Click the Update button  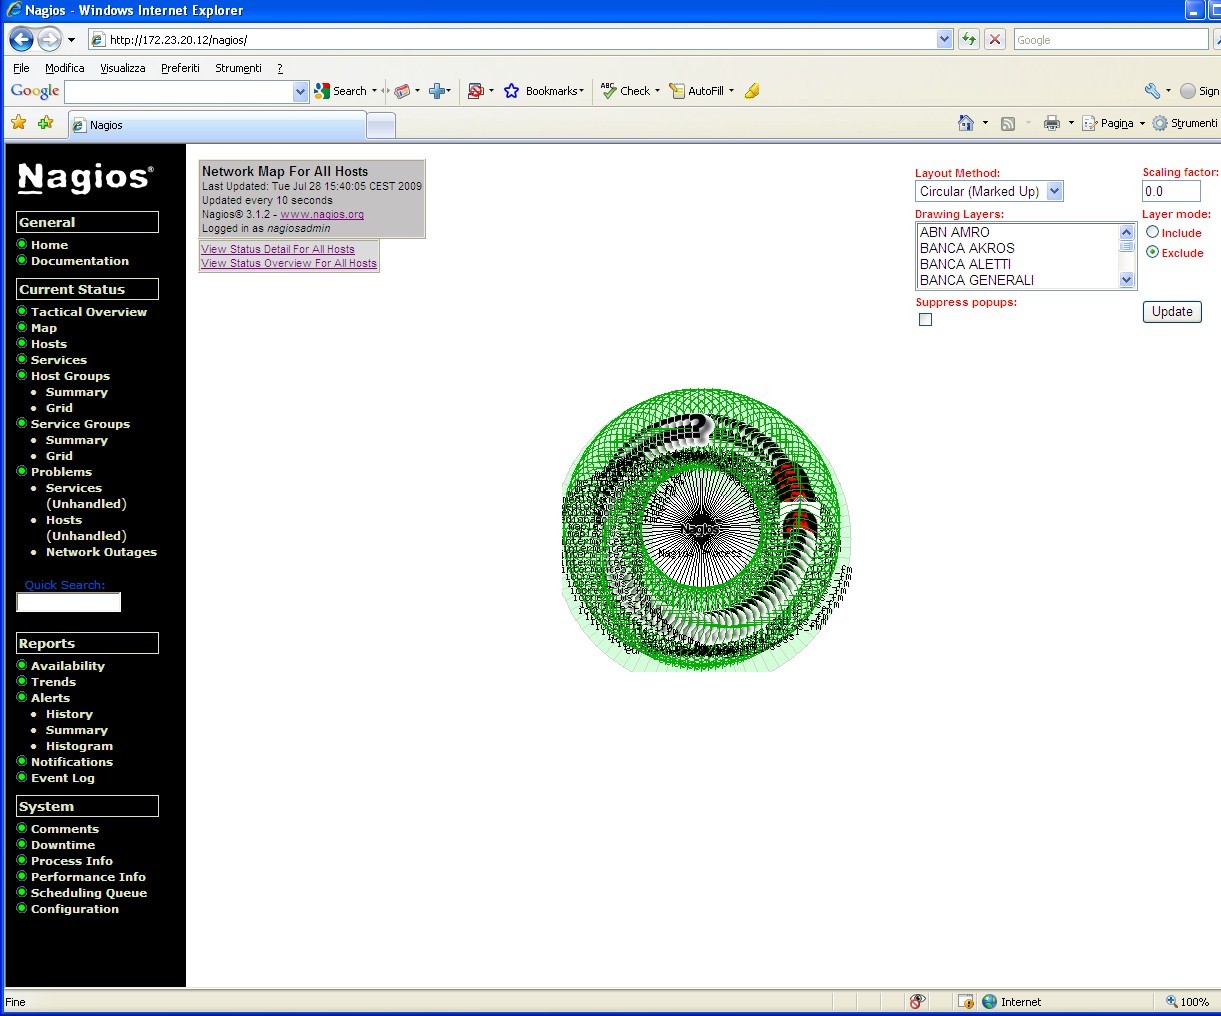pyautogui.click(x=1172, y=312)
